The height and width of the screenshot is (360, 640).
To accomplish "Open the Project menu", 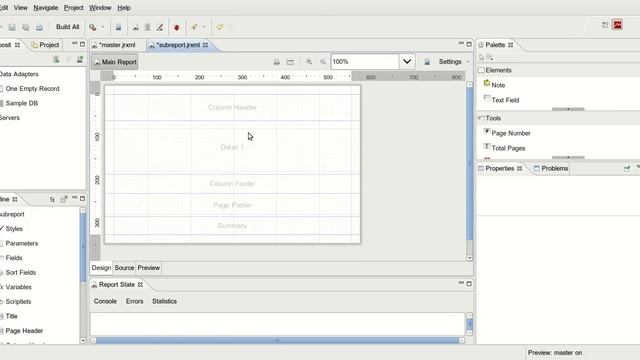I will (x=73, y=8).
